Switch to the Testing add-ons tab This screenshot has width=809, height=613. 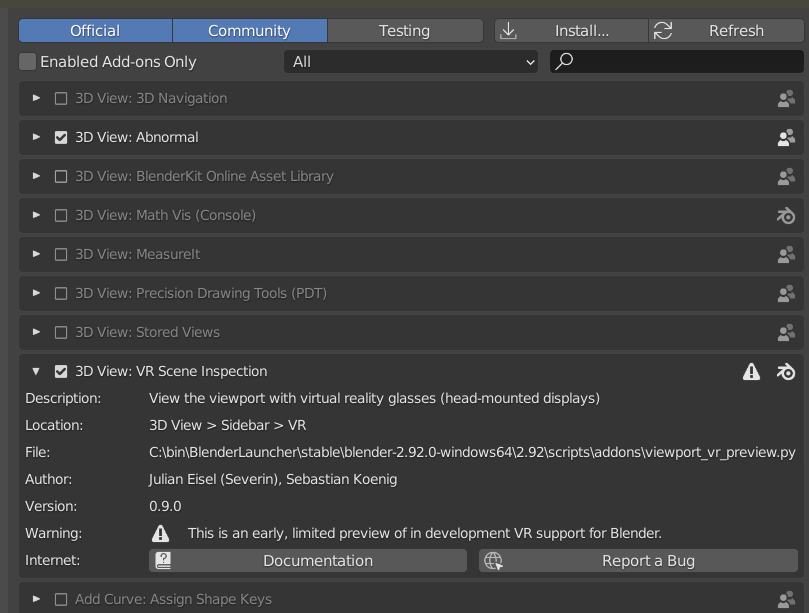[404, 30]
